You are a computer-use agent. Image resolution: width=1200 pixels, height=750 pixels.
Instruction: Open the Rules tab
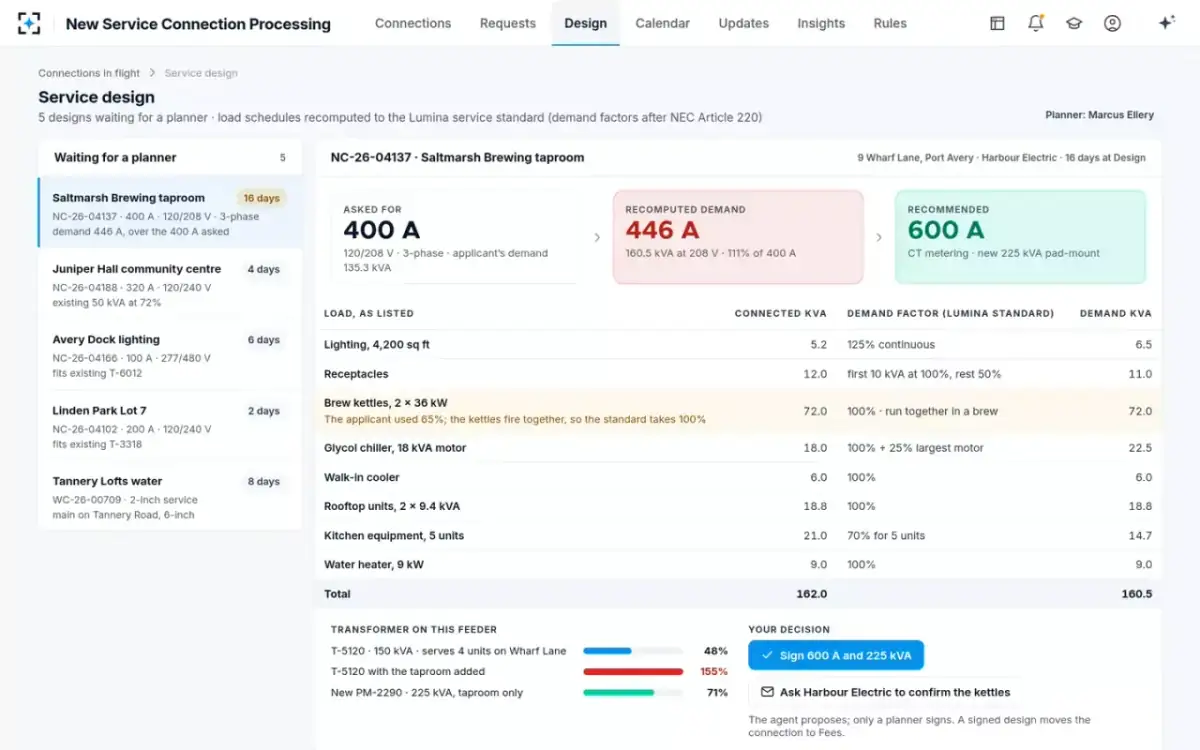point(890,23)
